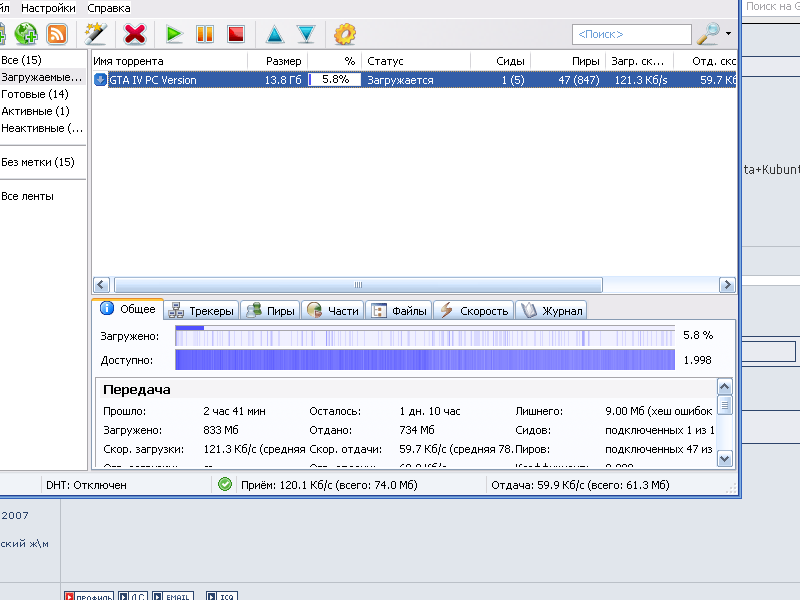Click the magnifying glass search icon
Image resolution: width=800 pixels, height=600 pixels.
pyautogui.click(x=709, y=34)
